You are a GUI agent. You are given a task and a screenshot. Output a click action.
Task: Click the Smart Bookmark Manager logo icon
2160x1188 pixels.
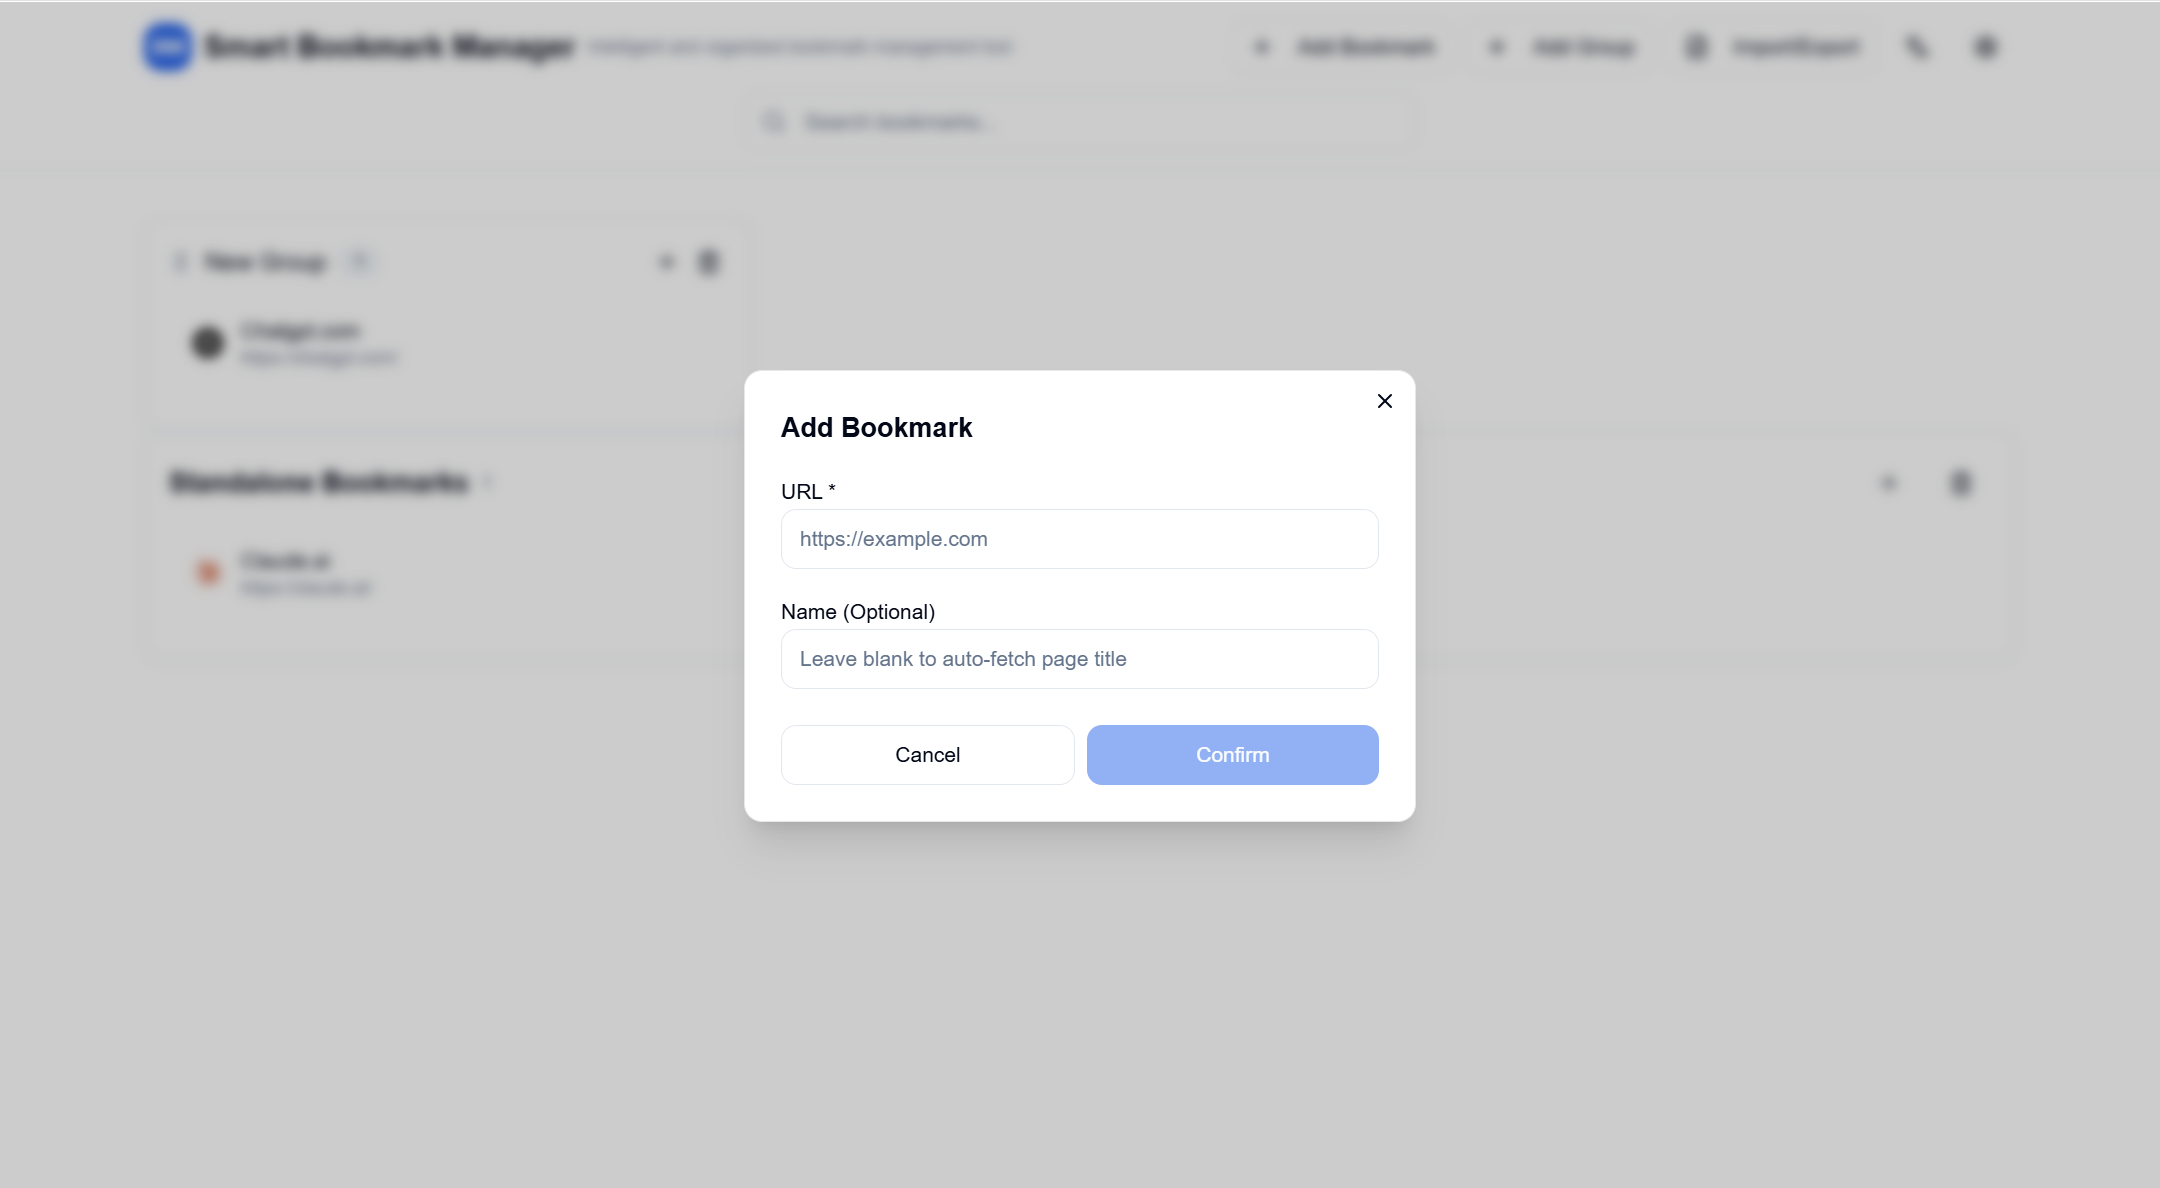click(x=166, y=46)
